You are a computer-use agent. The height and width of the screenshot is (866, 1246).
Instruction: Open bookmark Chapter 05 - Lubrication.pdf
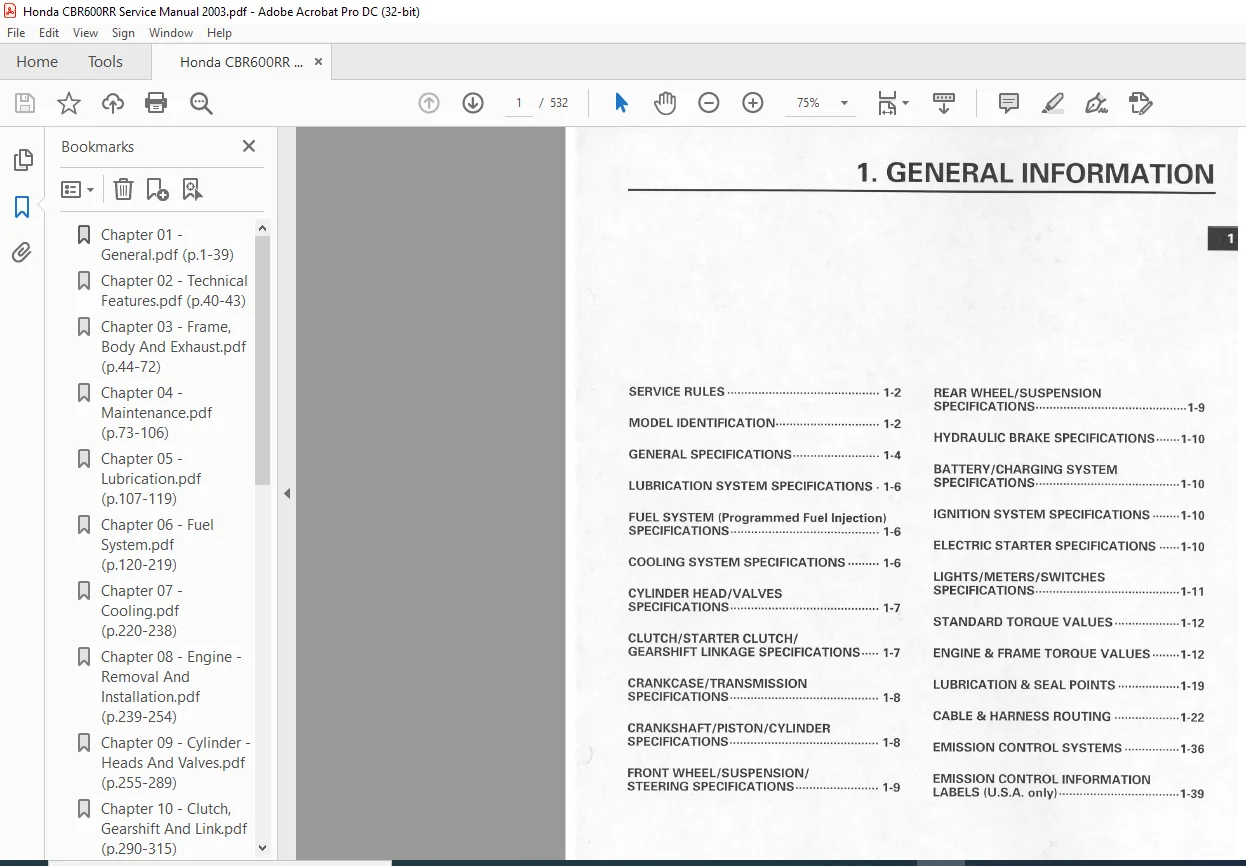[x=151, y=479]
